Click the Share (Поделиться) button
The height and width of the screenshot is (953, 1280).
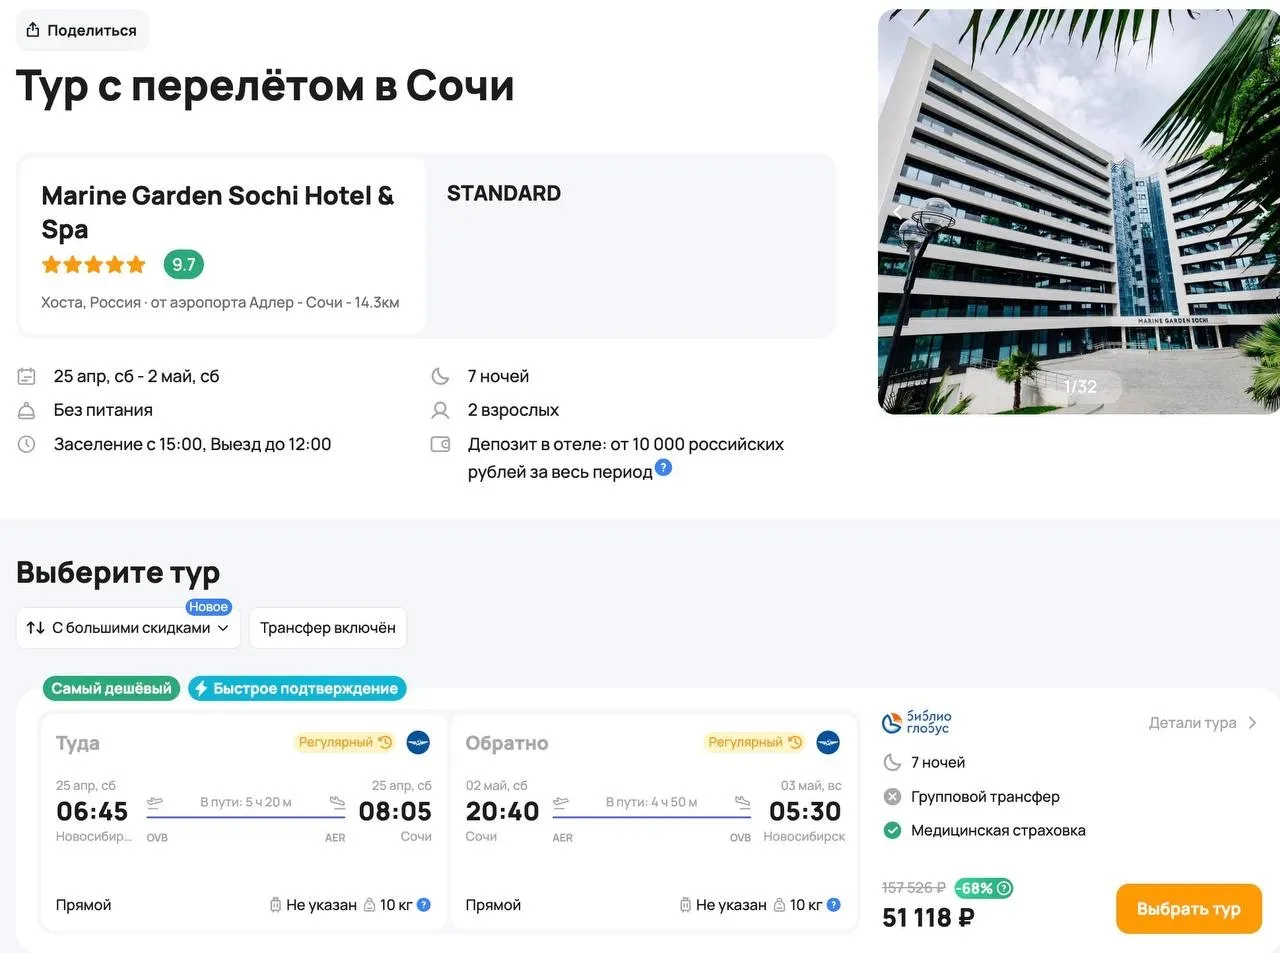point(82,31)
